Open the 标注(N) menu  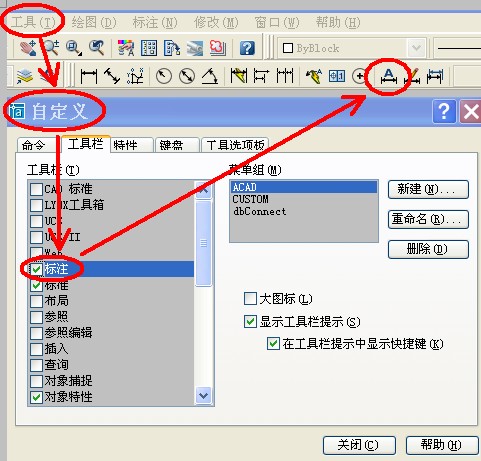155,22
